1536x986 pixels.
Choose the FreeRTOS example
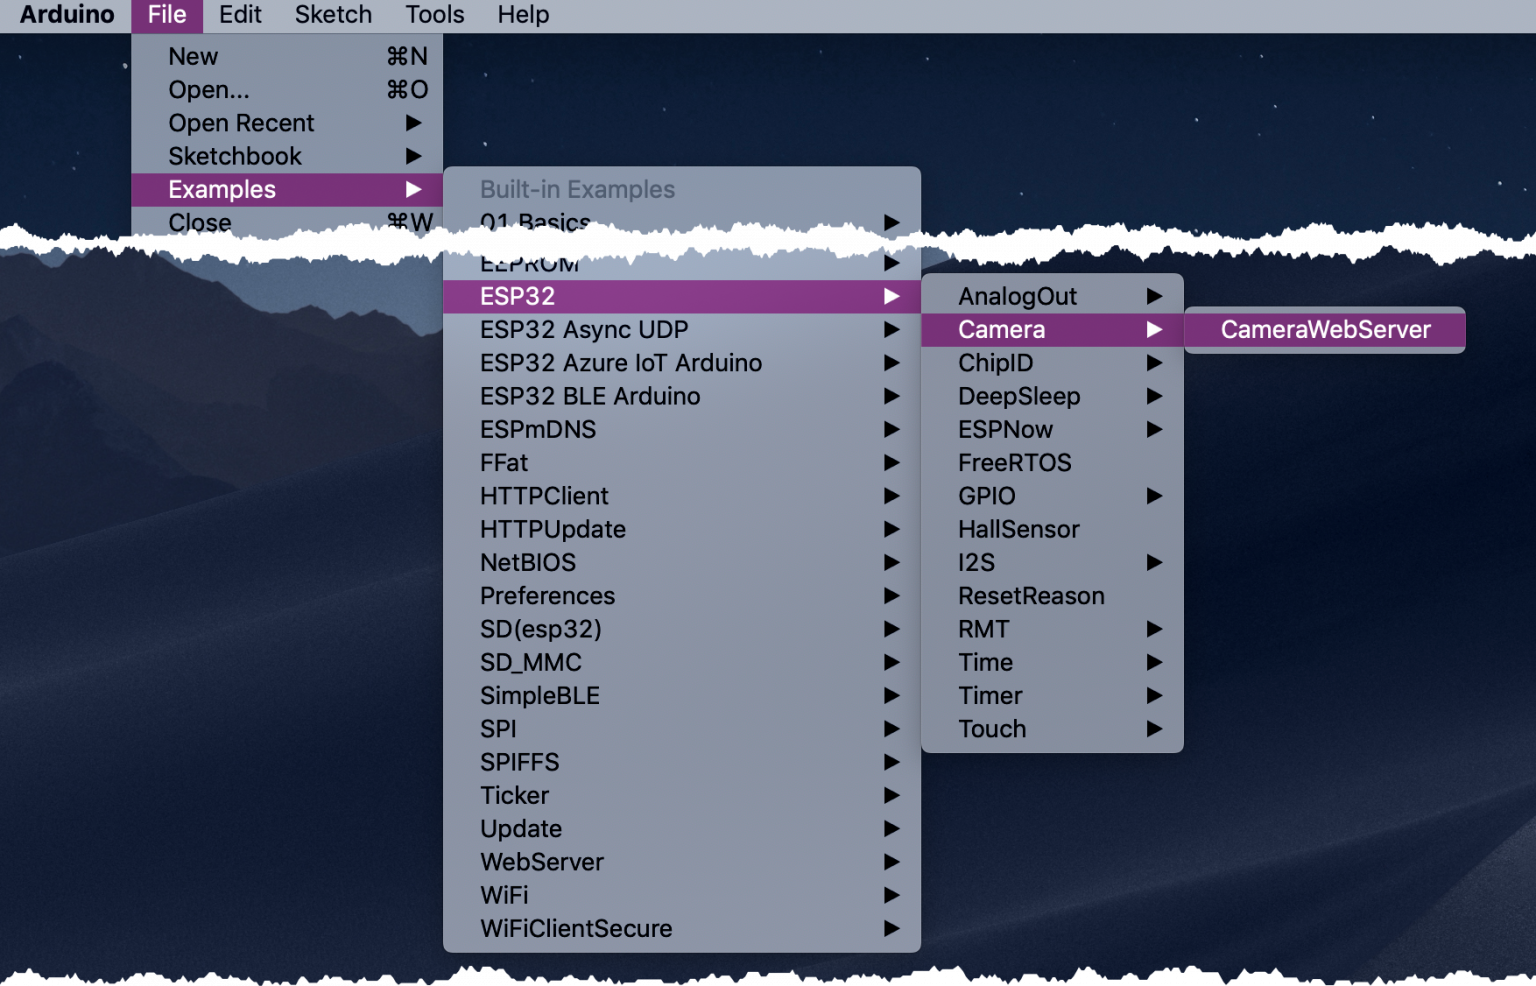tap(1014, 463)
